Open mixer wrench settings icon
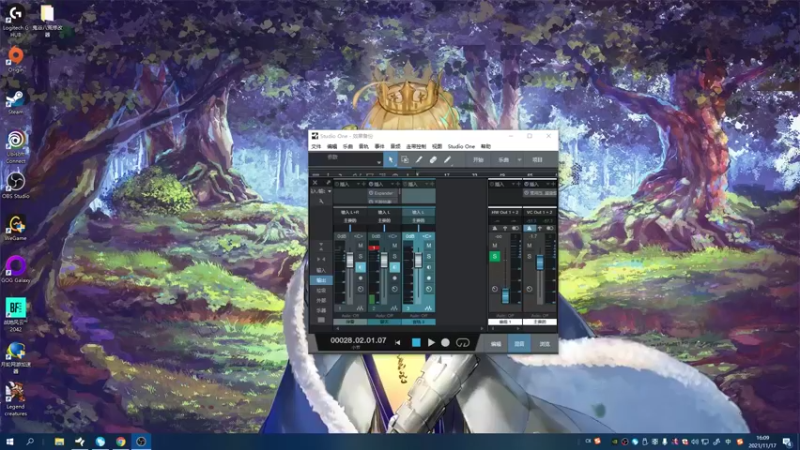The width and height of the screenshot is (800, 450). point(321,202)
